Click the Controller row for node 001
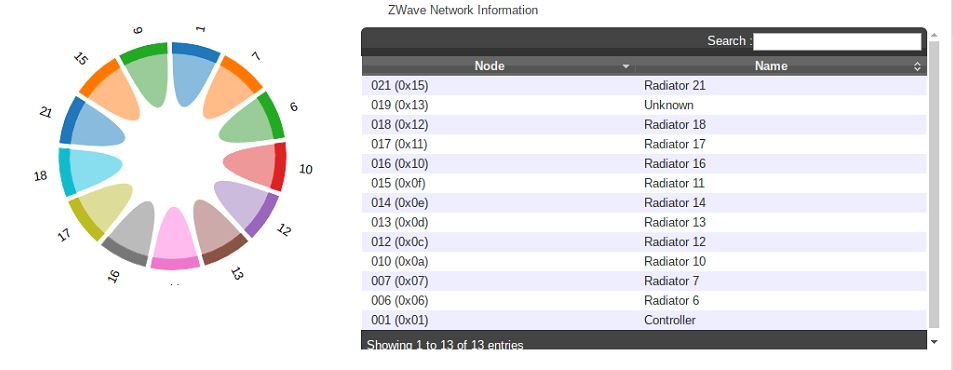Image resolution: width=953 pixels, height=370 pixels. point(644,320)
